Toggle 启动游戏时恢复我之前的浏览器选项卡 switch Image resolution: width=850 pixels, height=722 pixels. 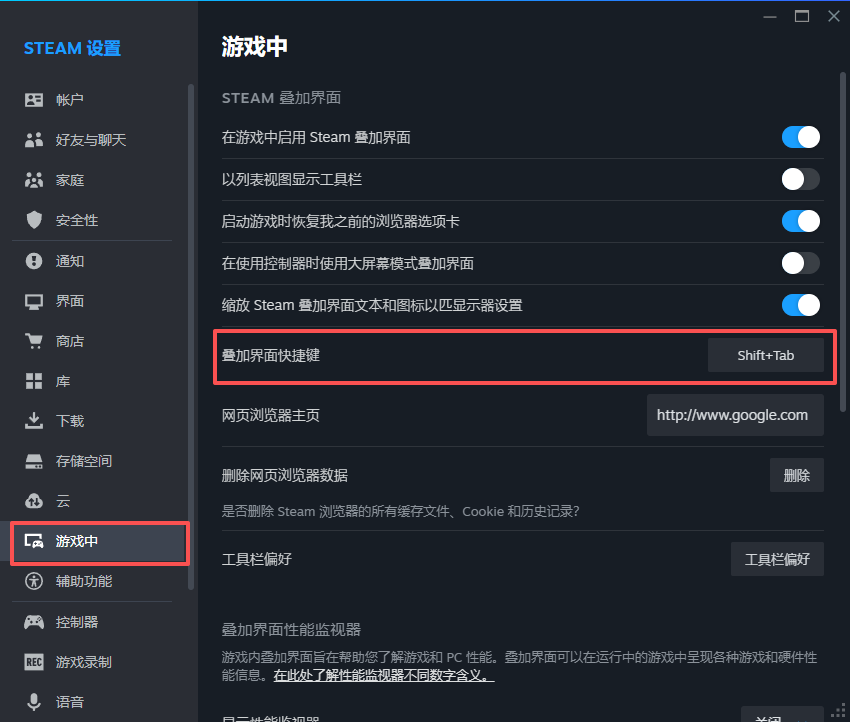point(800,221)
